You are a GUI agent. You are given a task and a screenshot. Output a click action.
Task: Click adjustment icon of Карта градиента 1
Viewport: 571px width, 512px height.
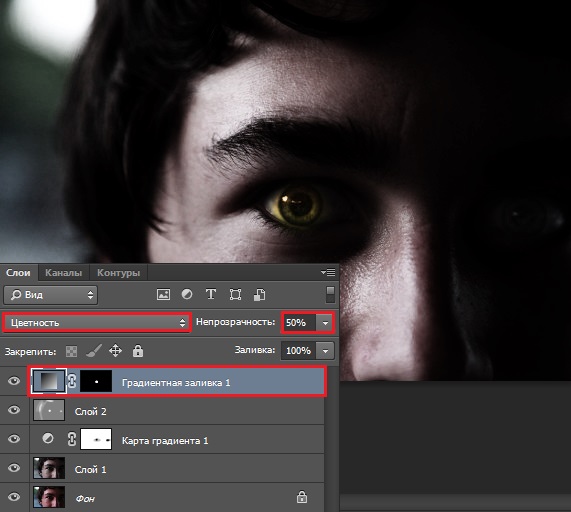coord(48,438)
